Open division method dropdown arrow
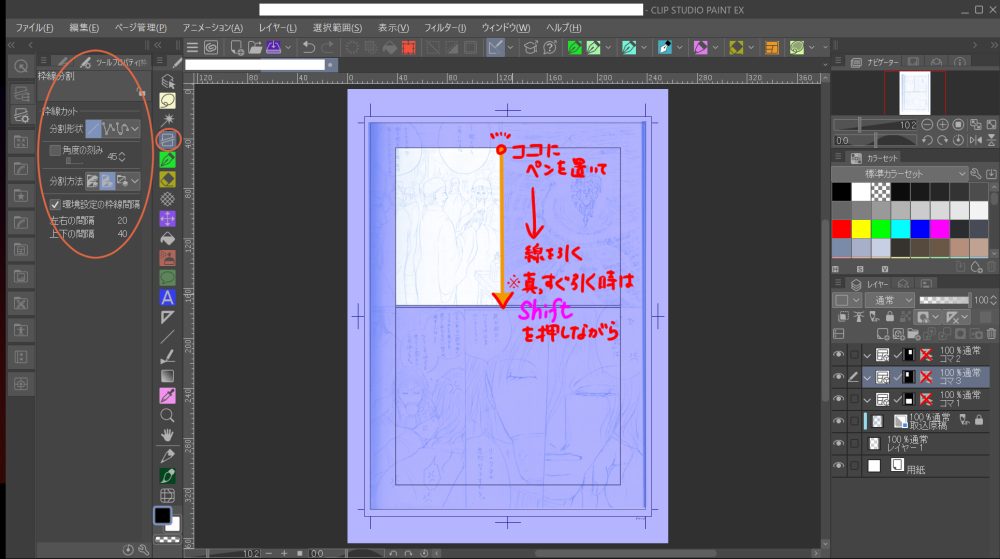Image resolution: width=1000 pixels, height=559 pixels. (135, 182)
